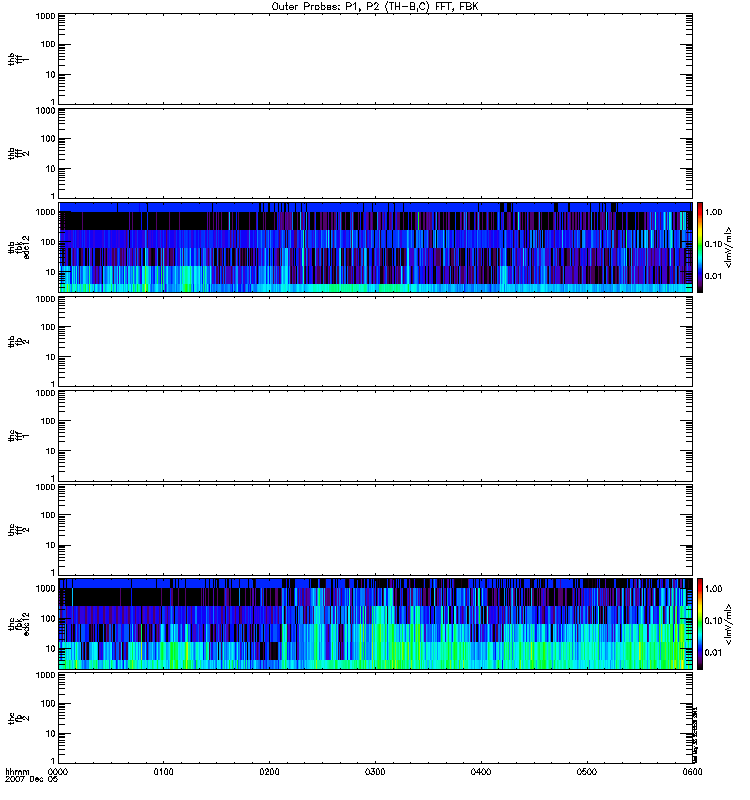The image size is (750, 800).
Task: Click the '0.10' label on the thb color bar
Action: [713, 244]
